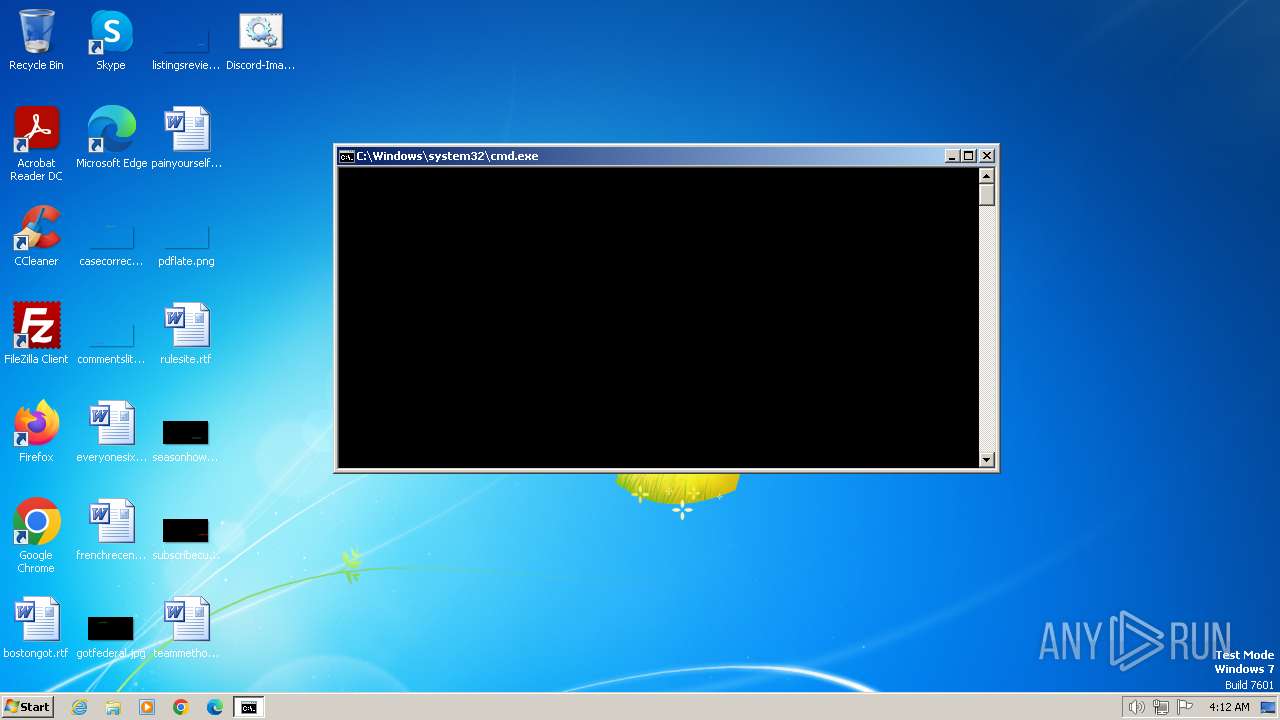Viewport: 1280px width, 720px height.
Task: Open the Action Center flag icon
Action: point(1185,707)
